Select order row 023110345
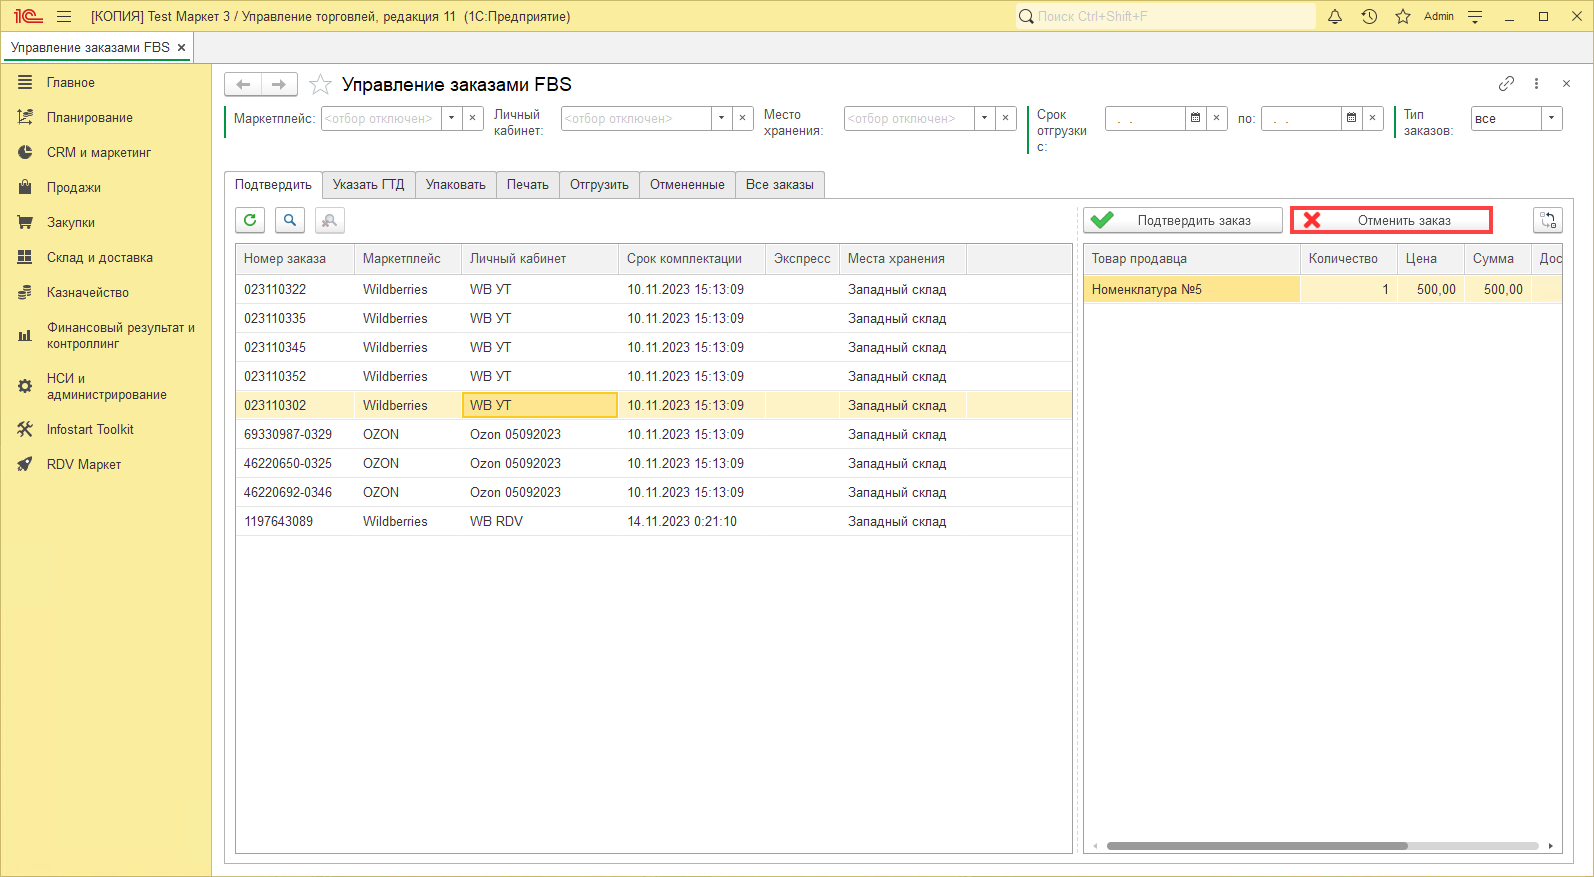Viewport: 1594px width, 877px height. click(654, 347)
